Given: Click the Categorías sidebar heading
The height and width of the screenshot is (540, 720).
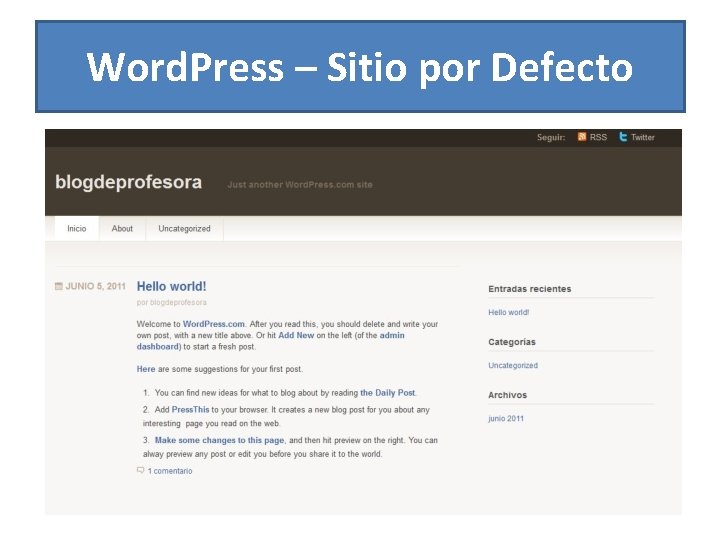Looking at the screenshot, I should pyautogui.click(x=512, y=342).
